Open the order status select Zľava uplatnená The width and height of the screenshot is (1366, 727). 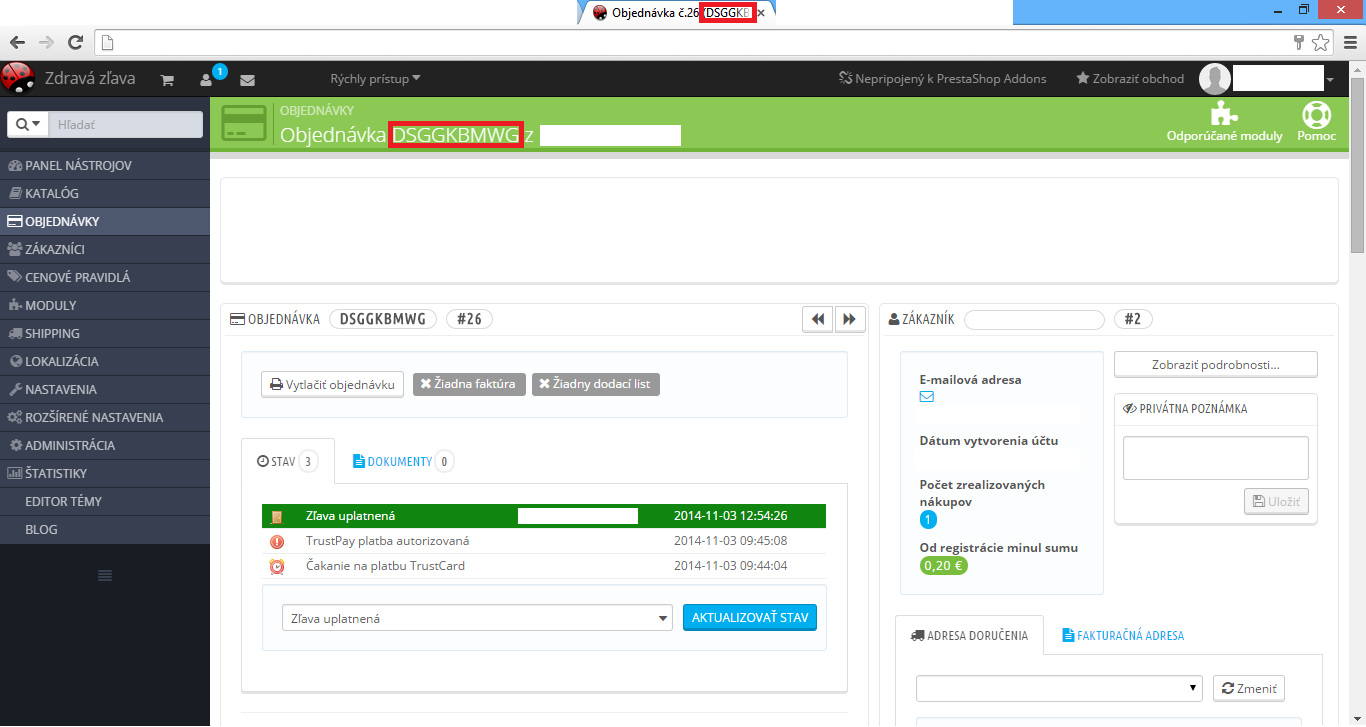(x=476, y=618)
